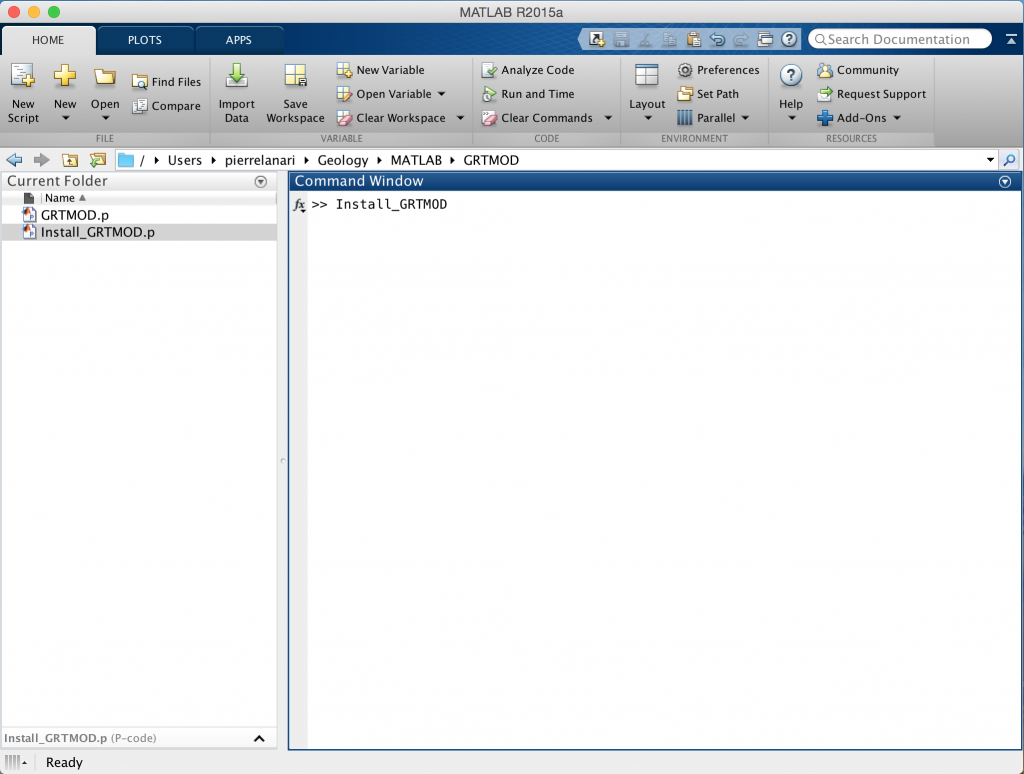
Task: Open the Layout menu
Action: tap(647, 93)
